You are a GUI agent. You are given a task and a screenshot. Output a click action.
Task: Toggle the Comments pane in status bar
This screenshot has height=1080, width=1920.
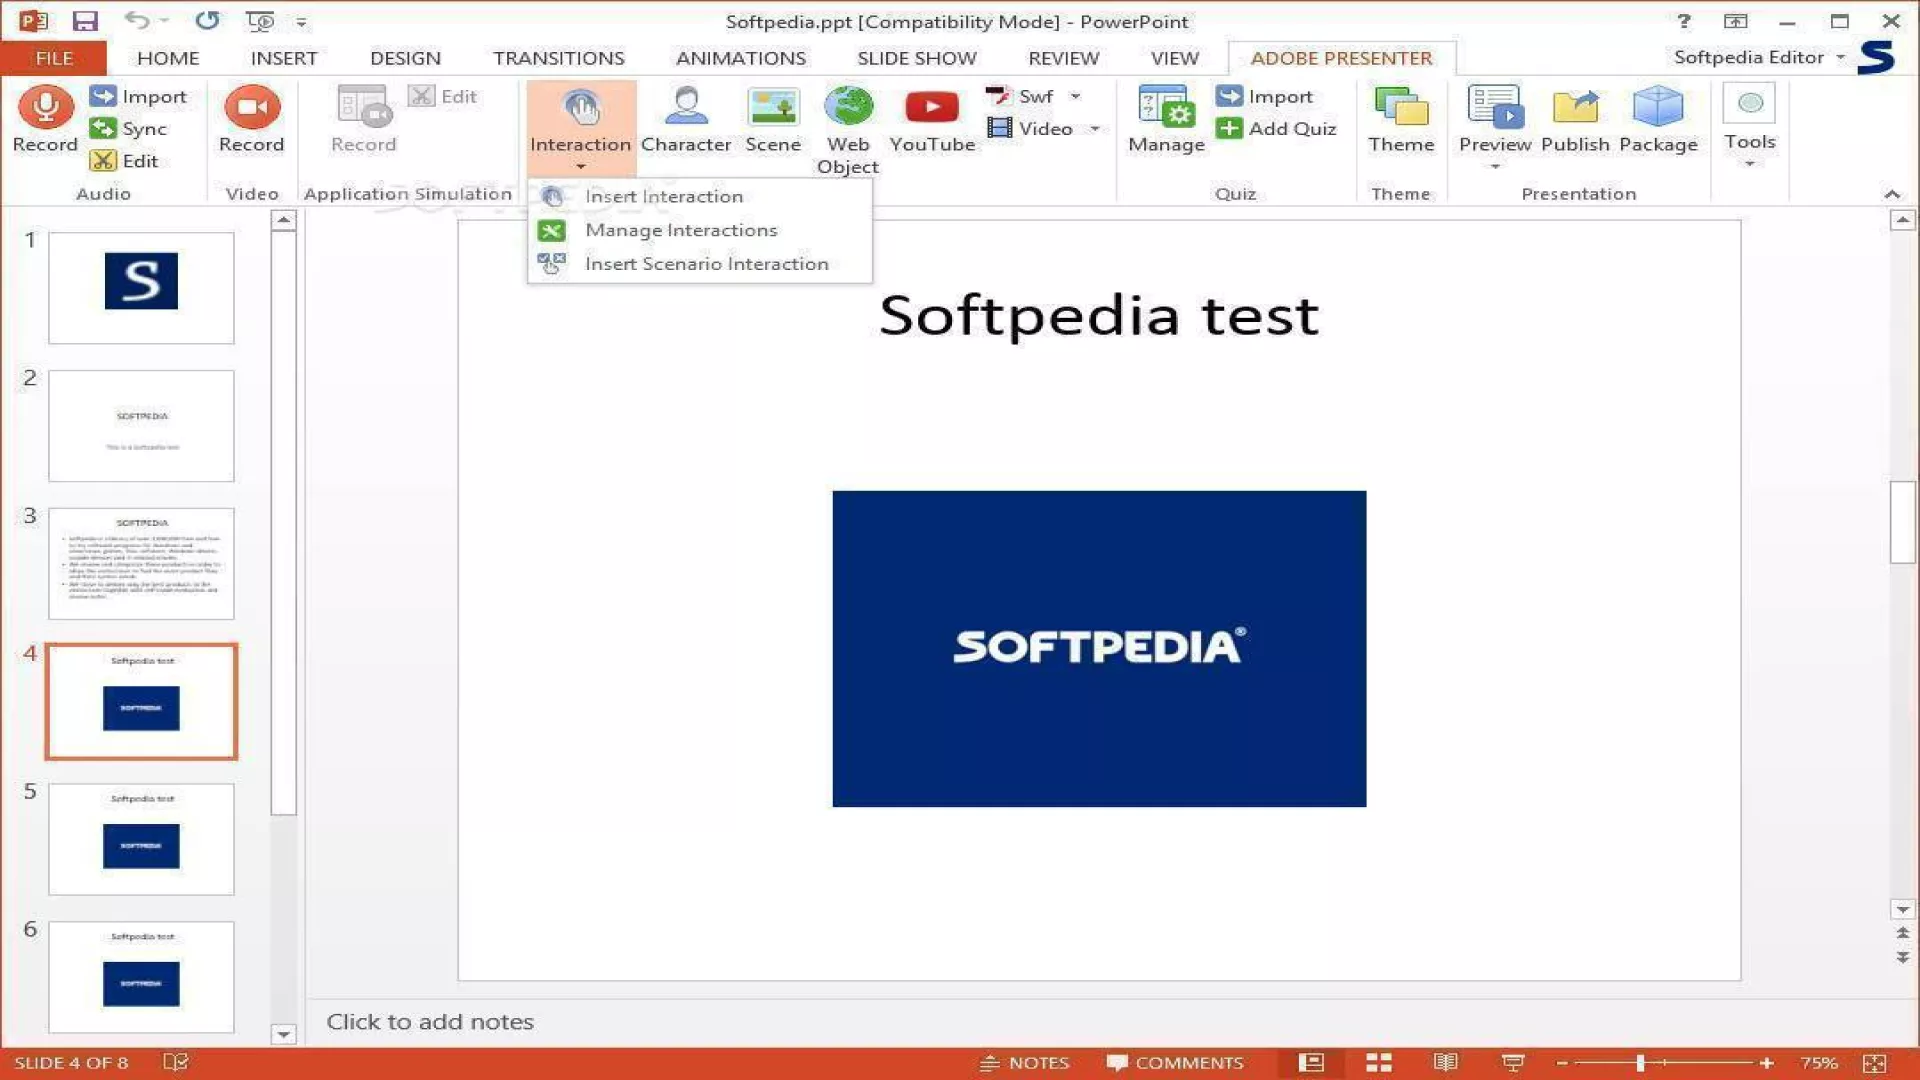click(x=1175, y=1063)
